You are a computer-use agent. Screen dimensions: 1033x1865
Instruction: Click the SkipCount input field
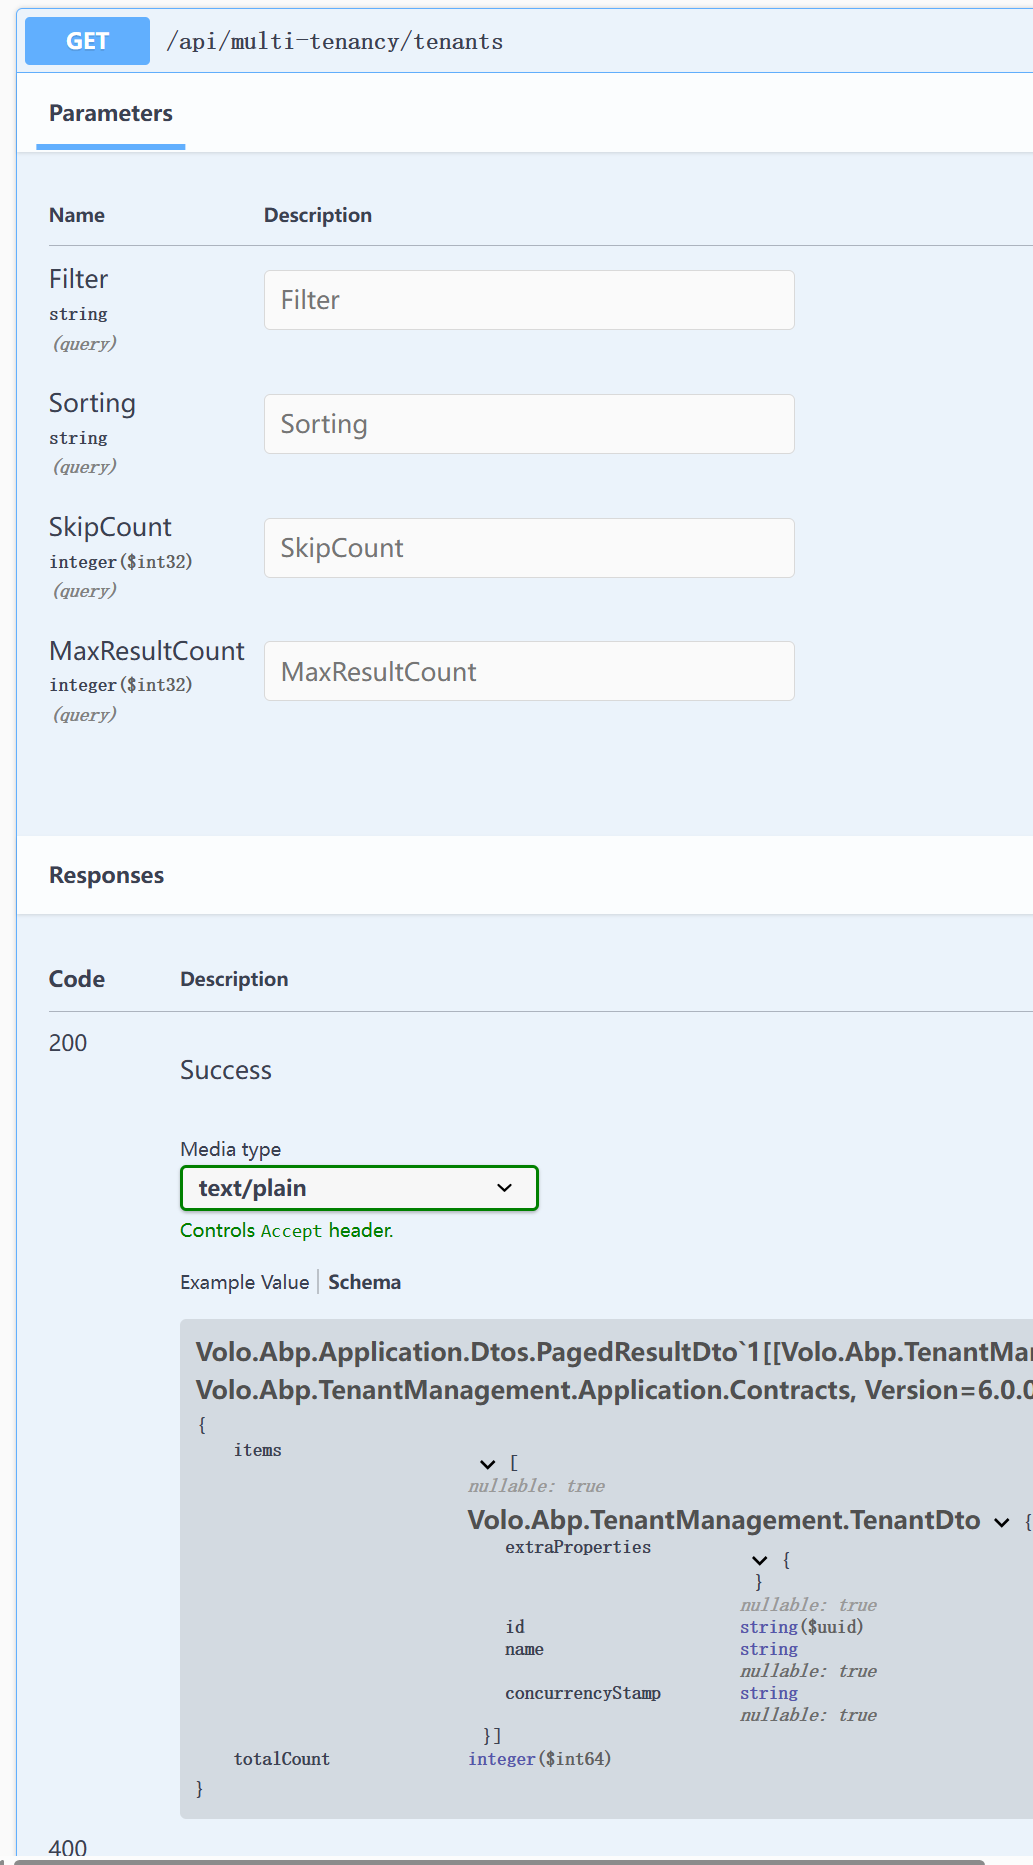528,548
